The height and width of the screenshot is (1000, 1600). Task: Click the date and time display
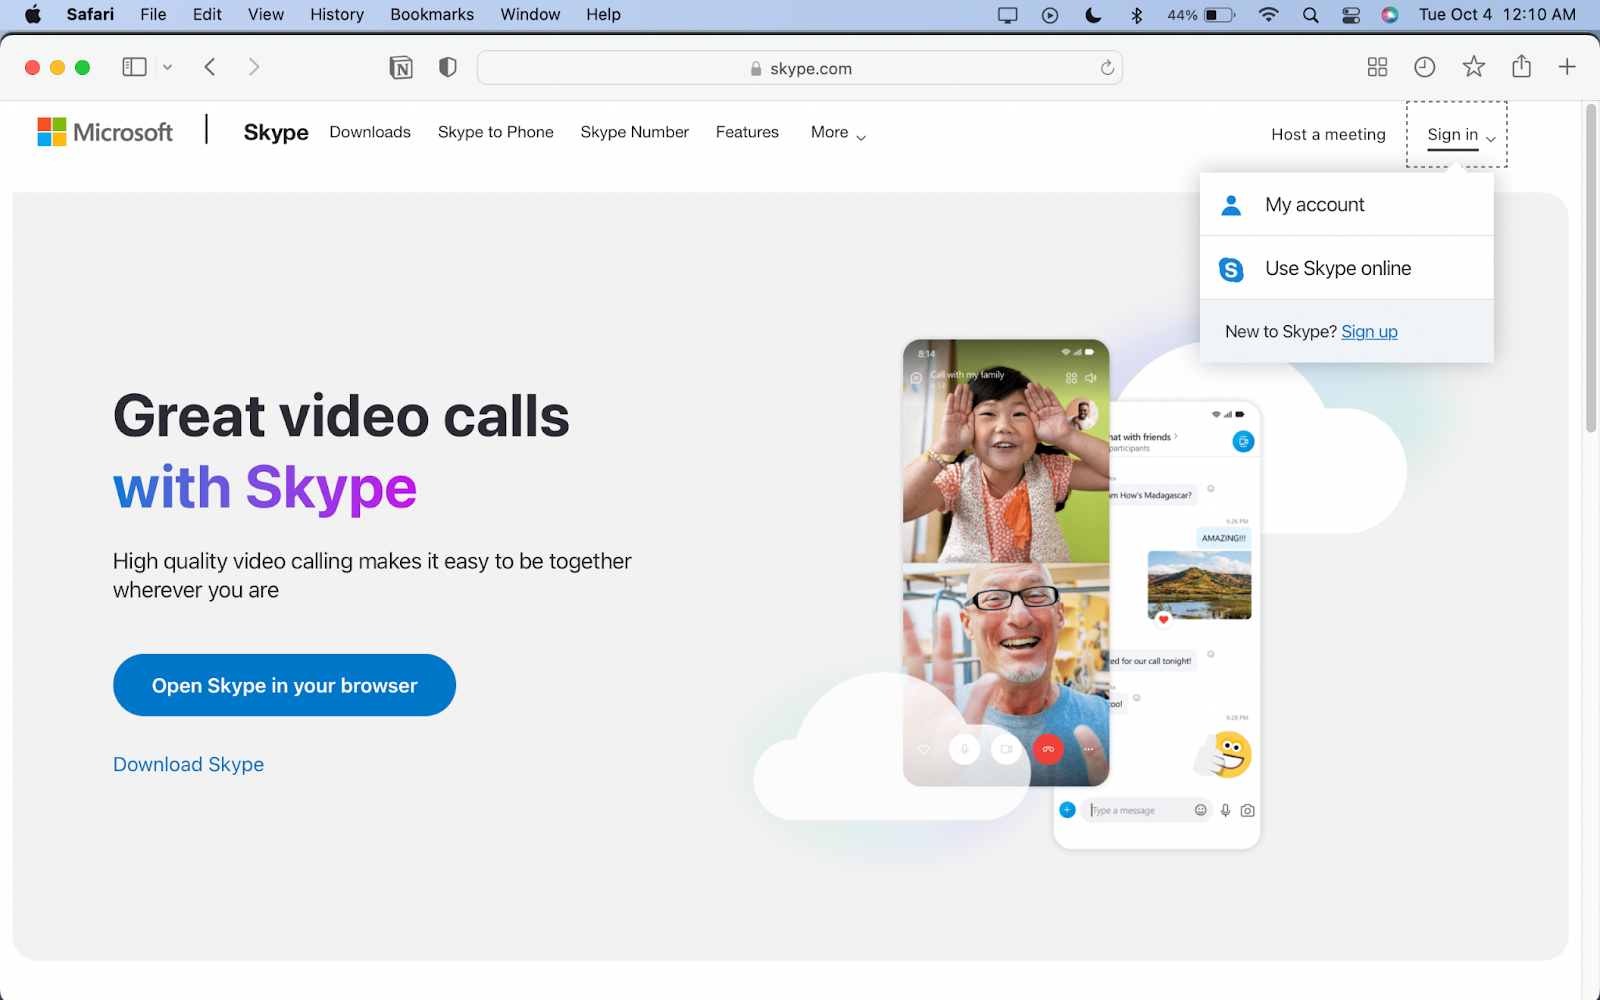[1497, 14]
